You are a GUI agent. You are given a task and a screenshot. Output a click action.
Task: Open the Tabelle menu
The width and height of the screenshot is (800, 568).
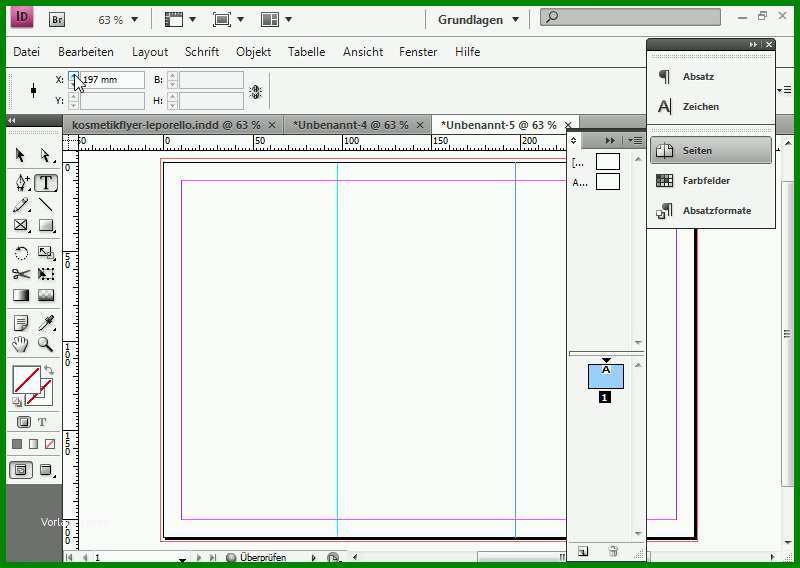pos(306,52)
